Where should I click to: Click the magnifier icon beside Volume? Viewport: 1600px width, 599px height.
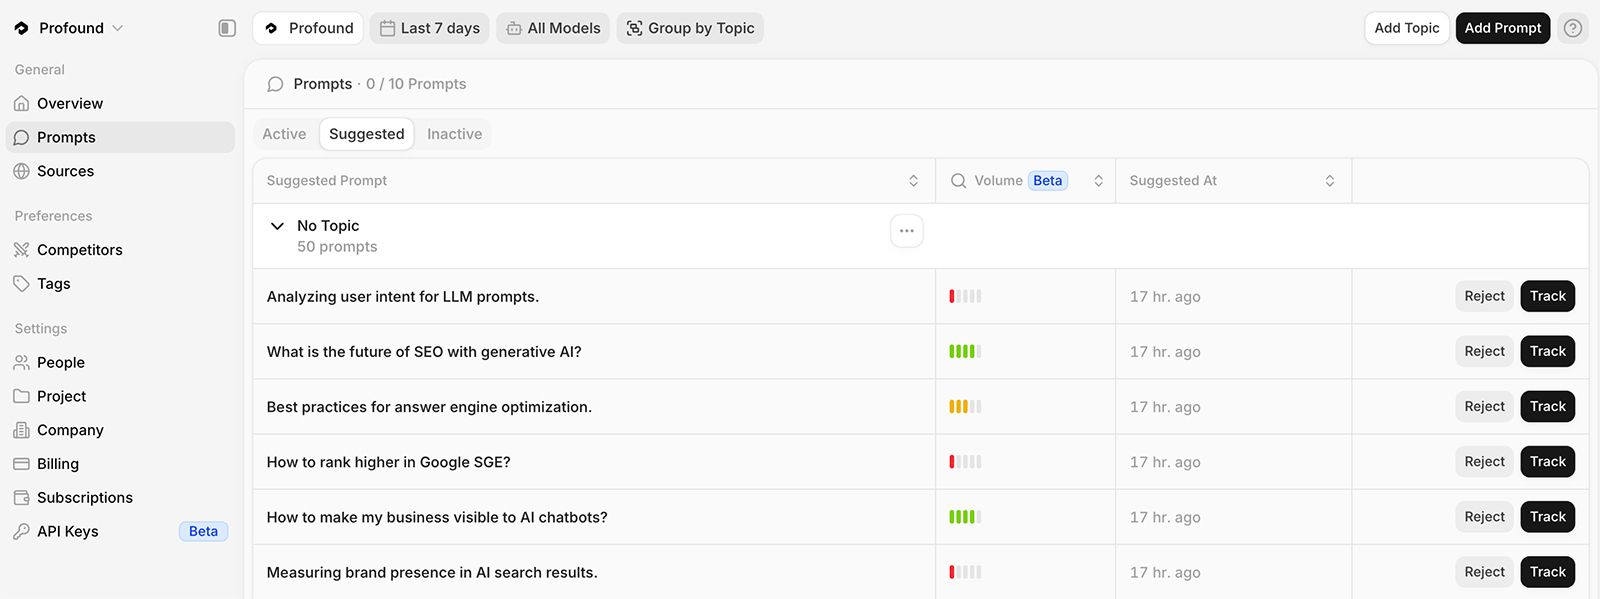(x=958, y=181)
